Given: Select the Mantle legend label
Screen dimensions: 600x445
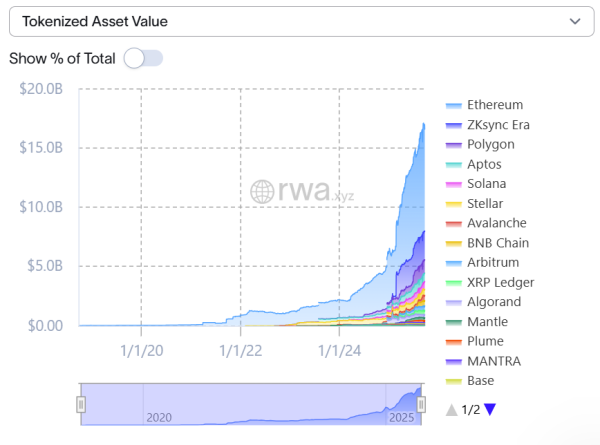Looking at the screenshot, I should coord(487,322).
